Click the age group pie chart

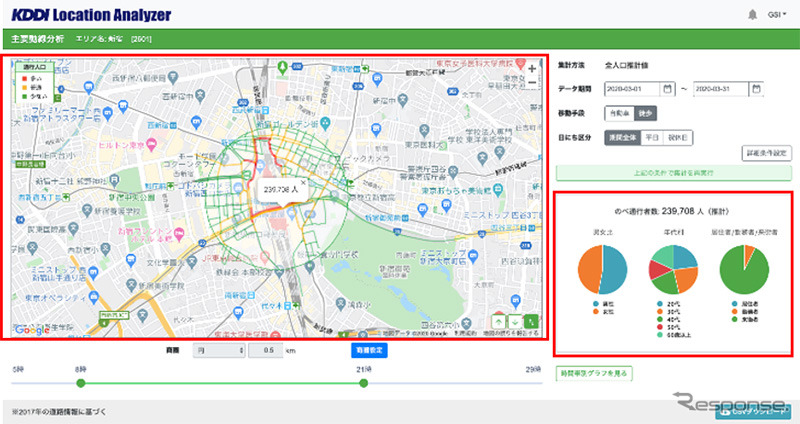[673, 269]
